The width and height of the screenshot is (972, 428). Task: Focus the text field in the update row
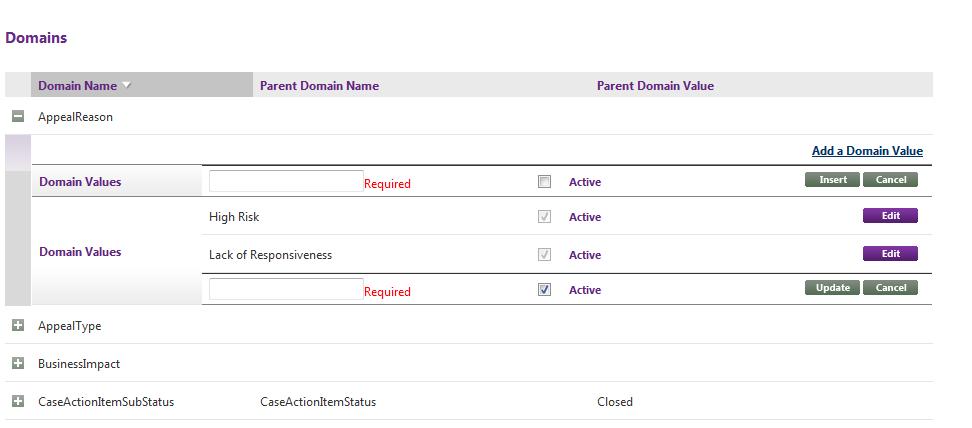(x=285, y=289)
